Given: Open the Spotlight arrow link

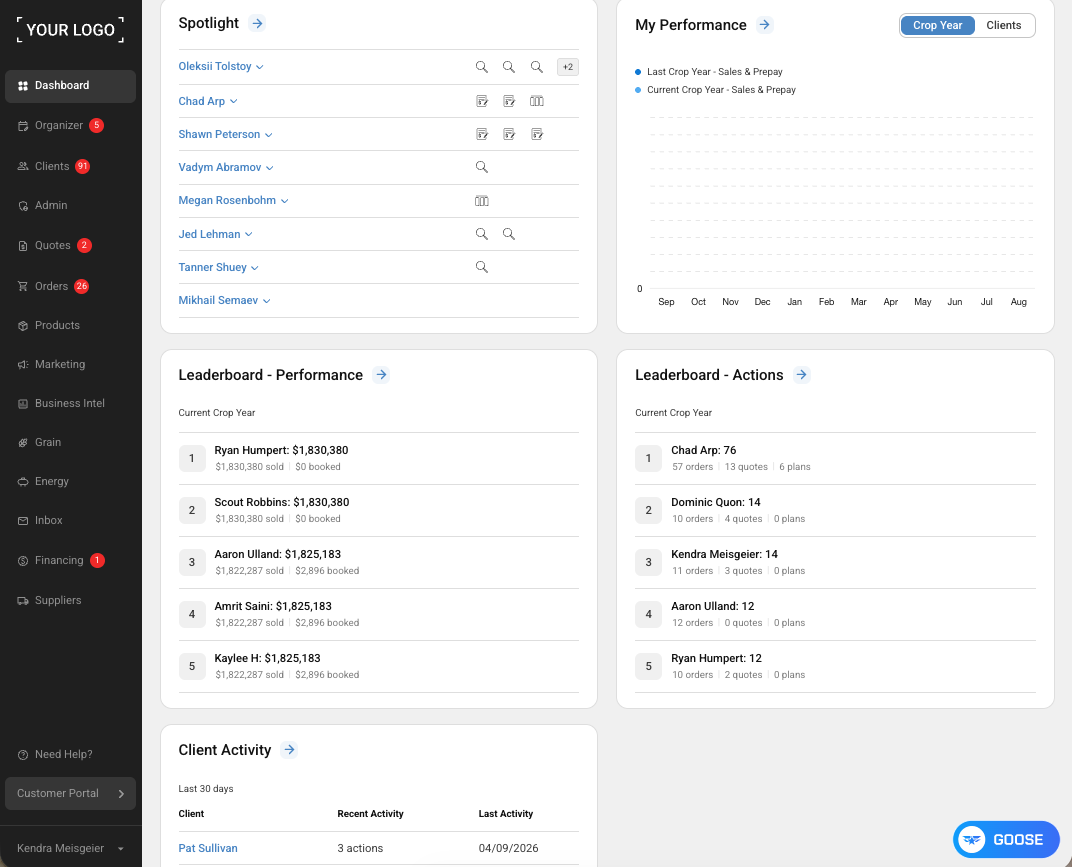Looking at the screenshot, I should coord(257,23).
